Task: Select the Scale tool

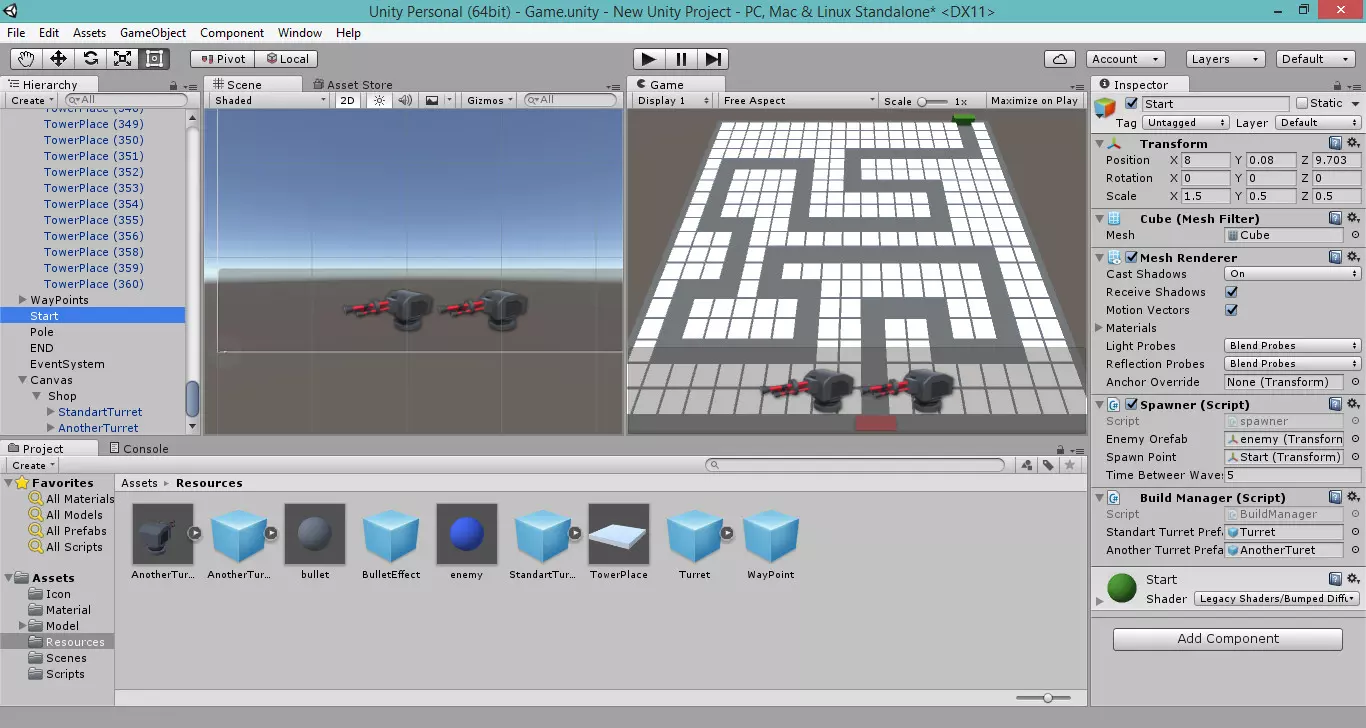Action: 122,59
